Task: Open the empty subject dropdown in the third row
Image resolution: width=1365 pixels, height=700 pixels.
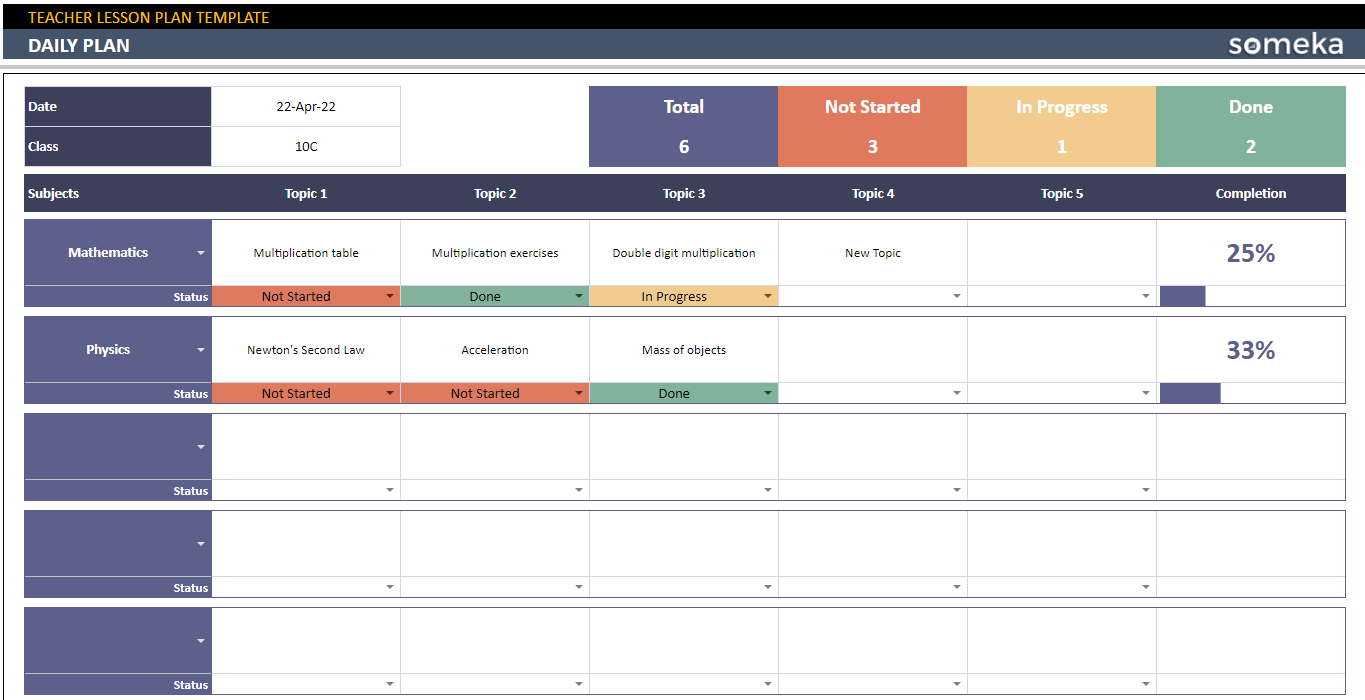Action: [200, 447]
